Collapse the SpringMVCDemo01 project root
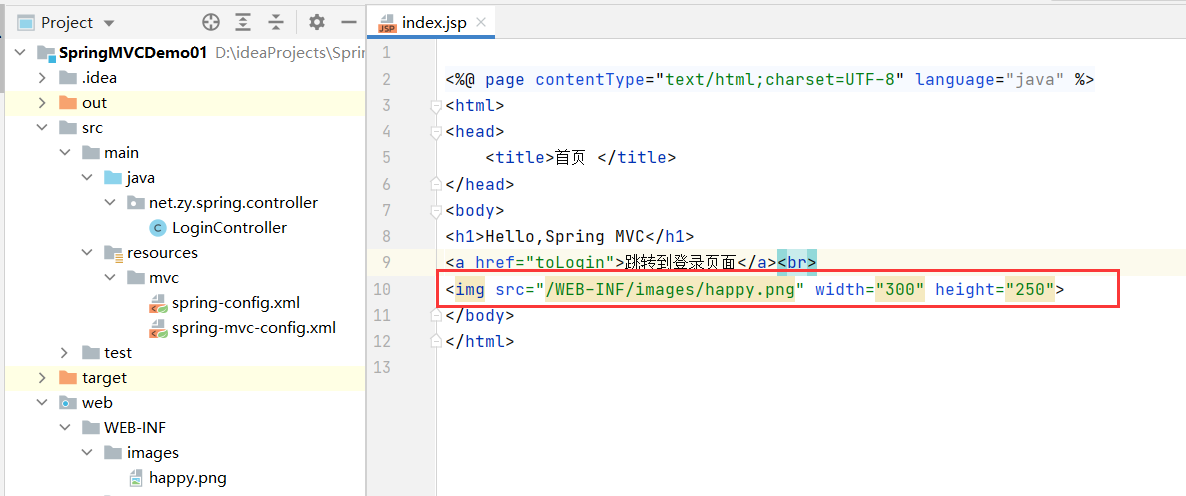The height and width of the screenshot is (496, 1186). pos(20,53)
